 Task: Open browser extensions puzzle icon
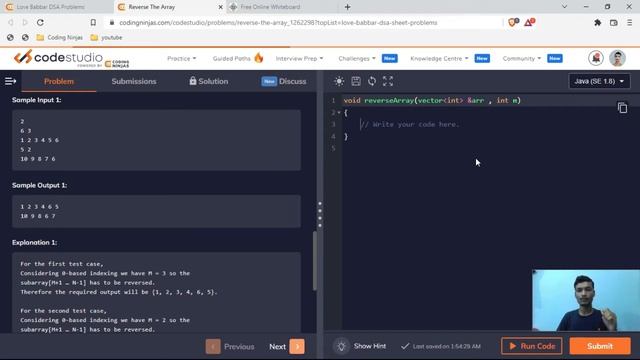tap(598, 23)
